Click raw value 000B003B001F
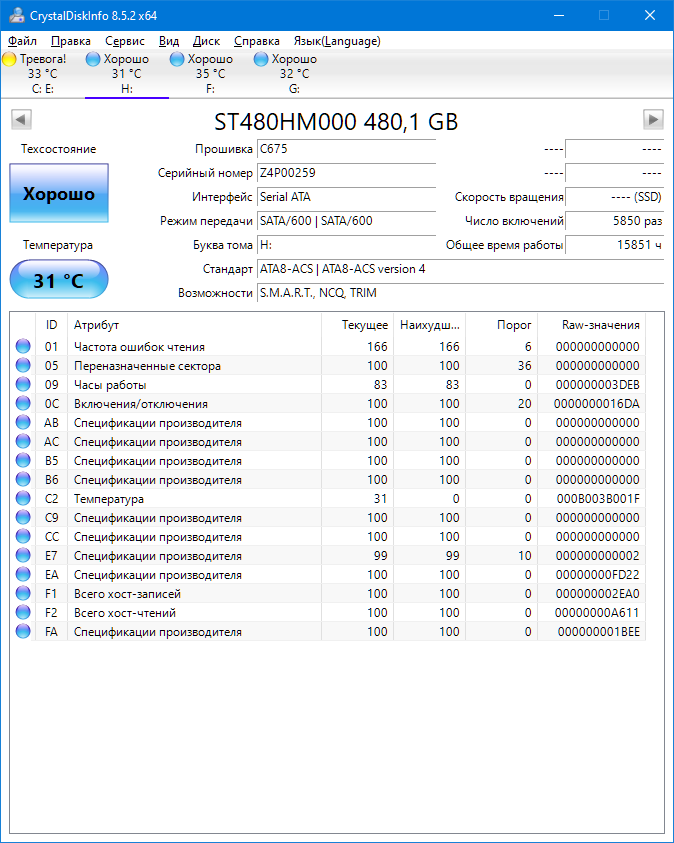Screen dimensions: 674x843 pyautogui.click(x=598, y=499)
